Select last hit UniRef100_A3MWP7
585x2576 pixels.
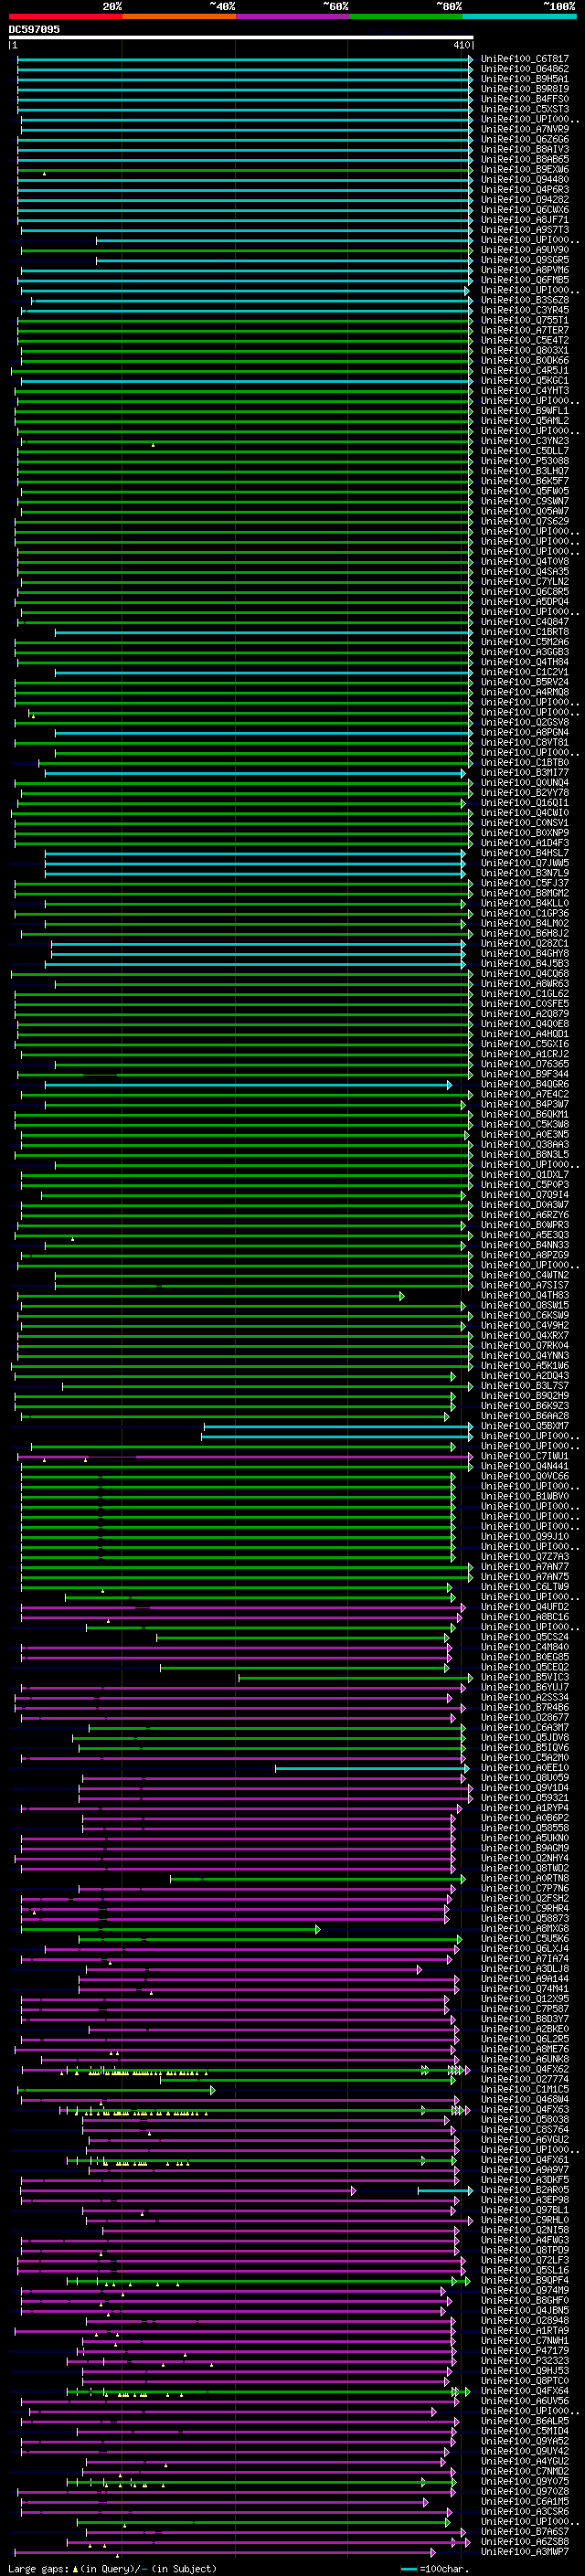click(525, 2551)
